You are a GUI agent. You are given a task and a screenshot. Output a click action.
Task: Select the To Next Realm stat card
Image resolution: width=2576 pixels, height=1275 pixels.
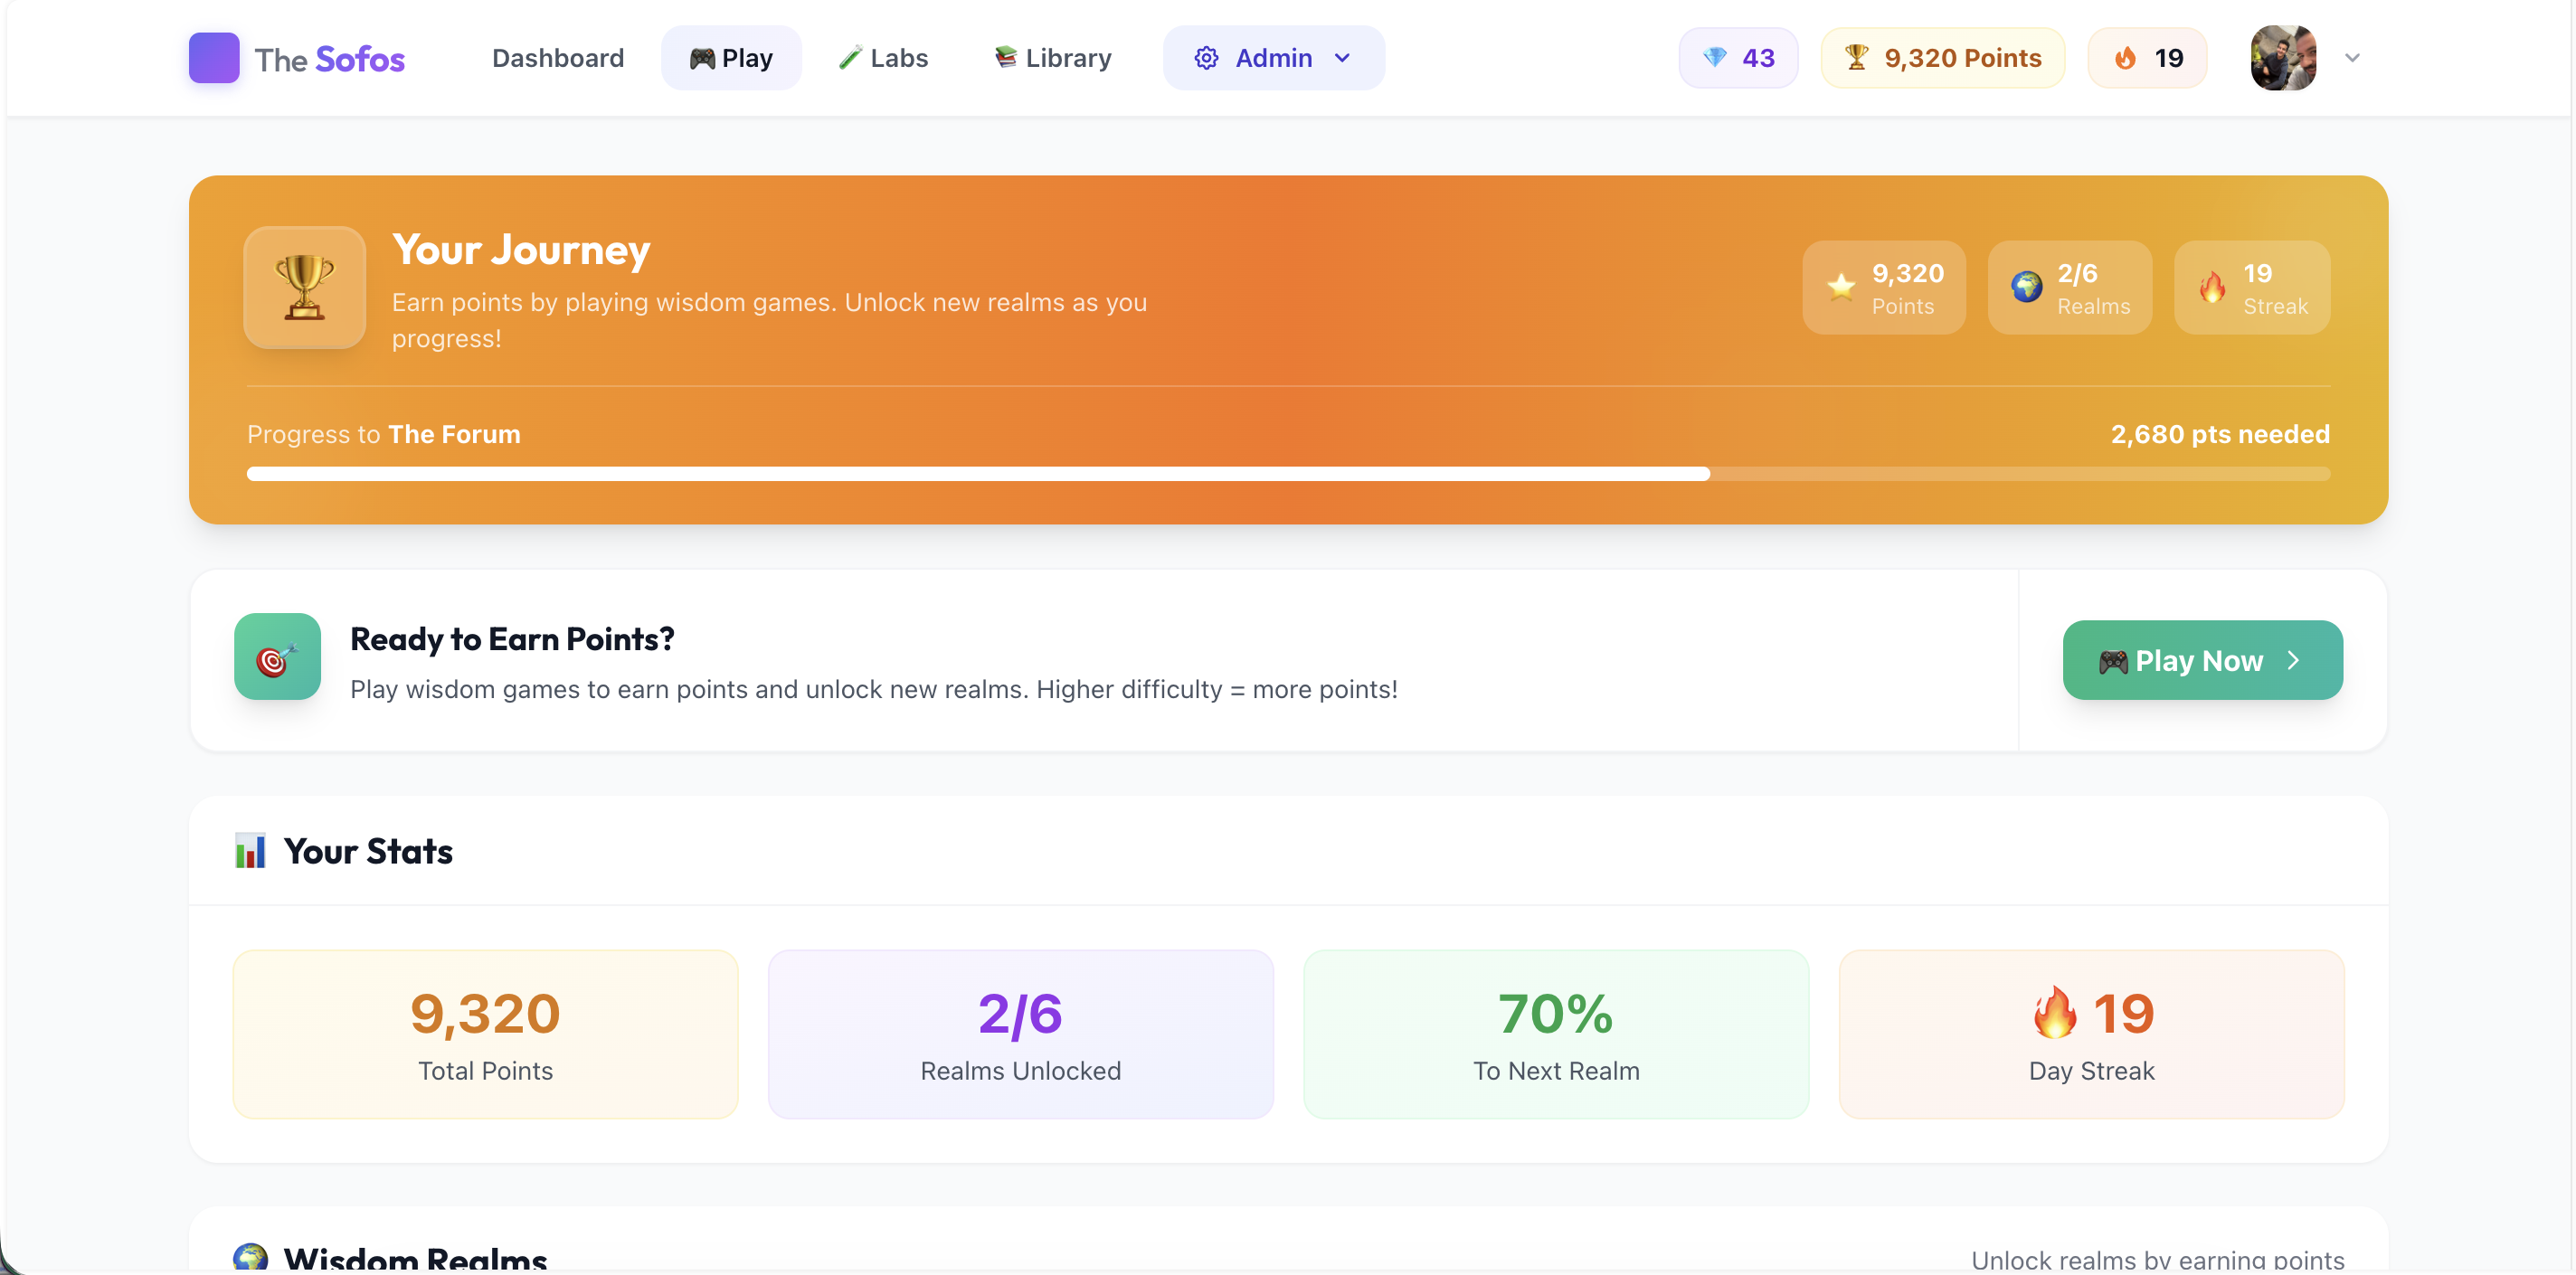pyautogui.click(x=1555, y=1034)
